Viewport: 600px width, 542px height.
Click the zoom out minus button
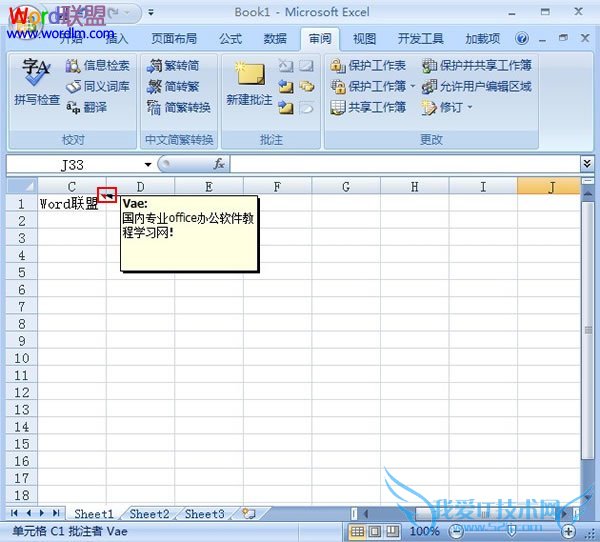455,531
